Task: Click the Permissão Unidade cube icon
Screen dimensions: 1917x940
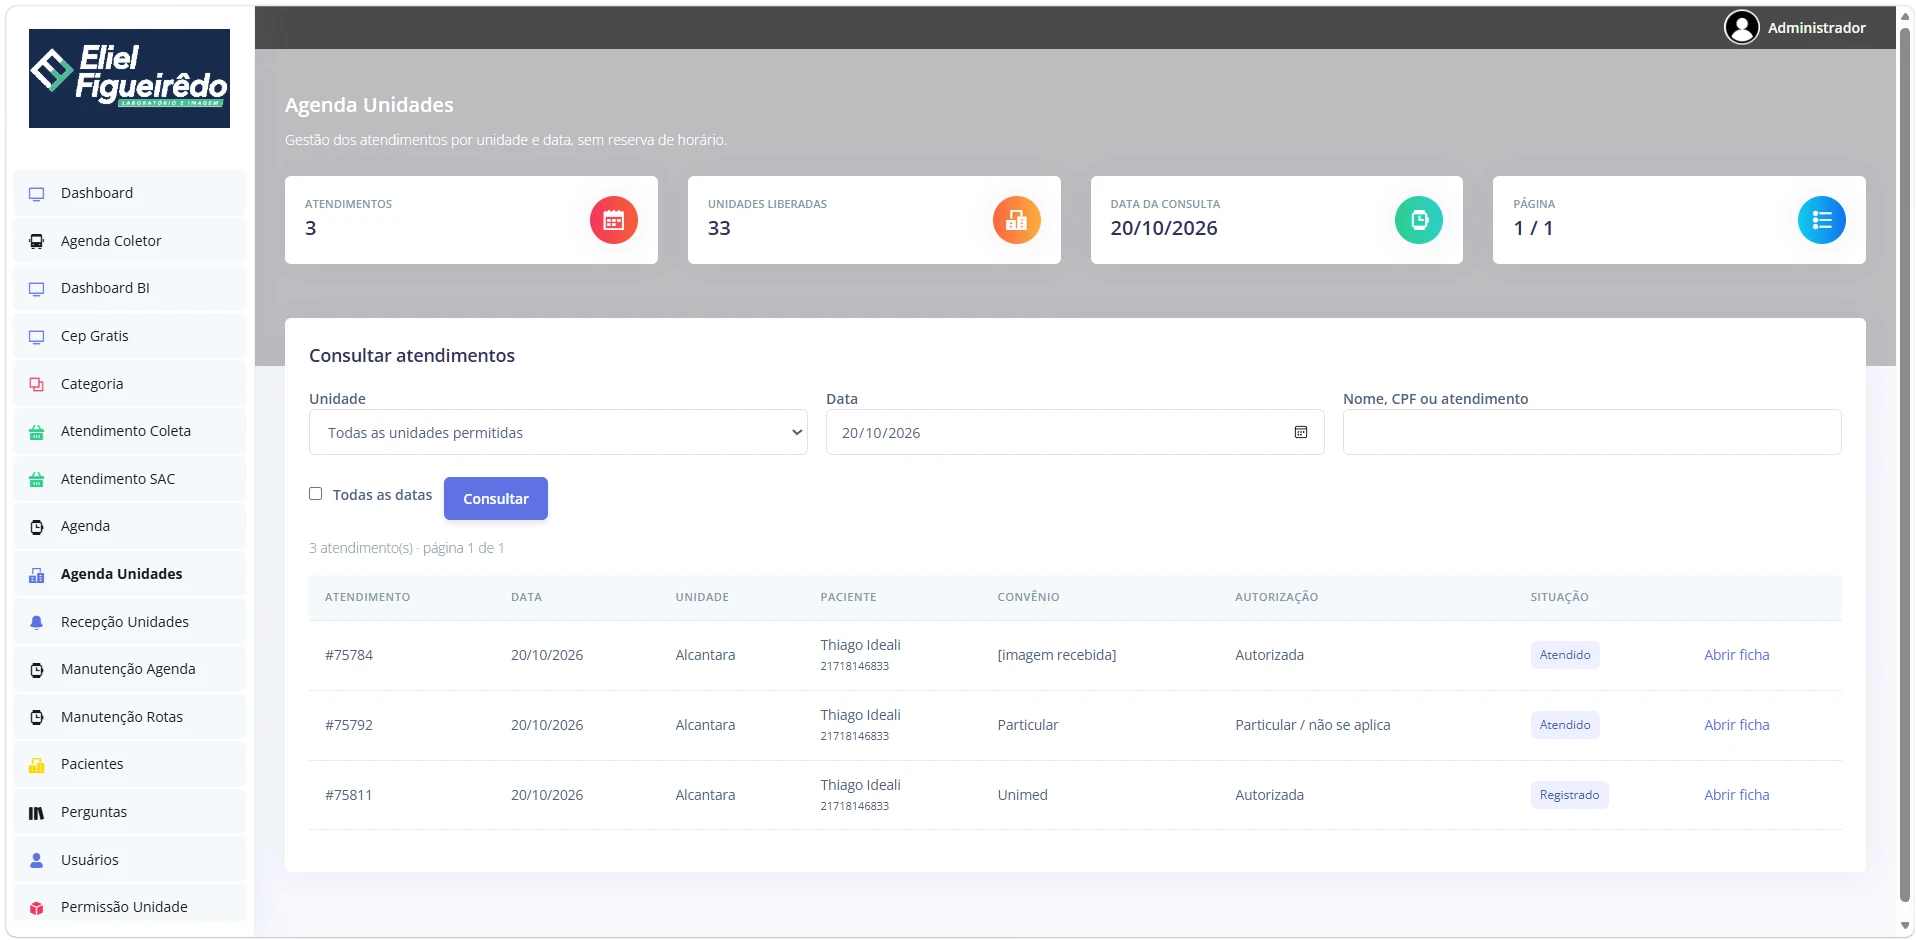Action: click(x=37, y=908)
